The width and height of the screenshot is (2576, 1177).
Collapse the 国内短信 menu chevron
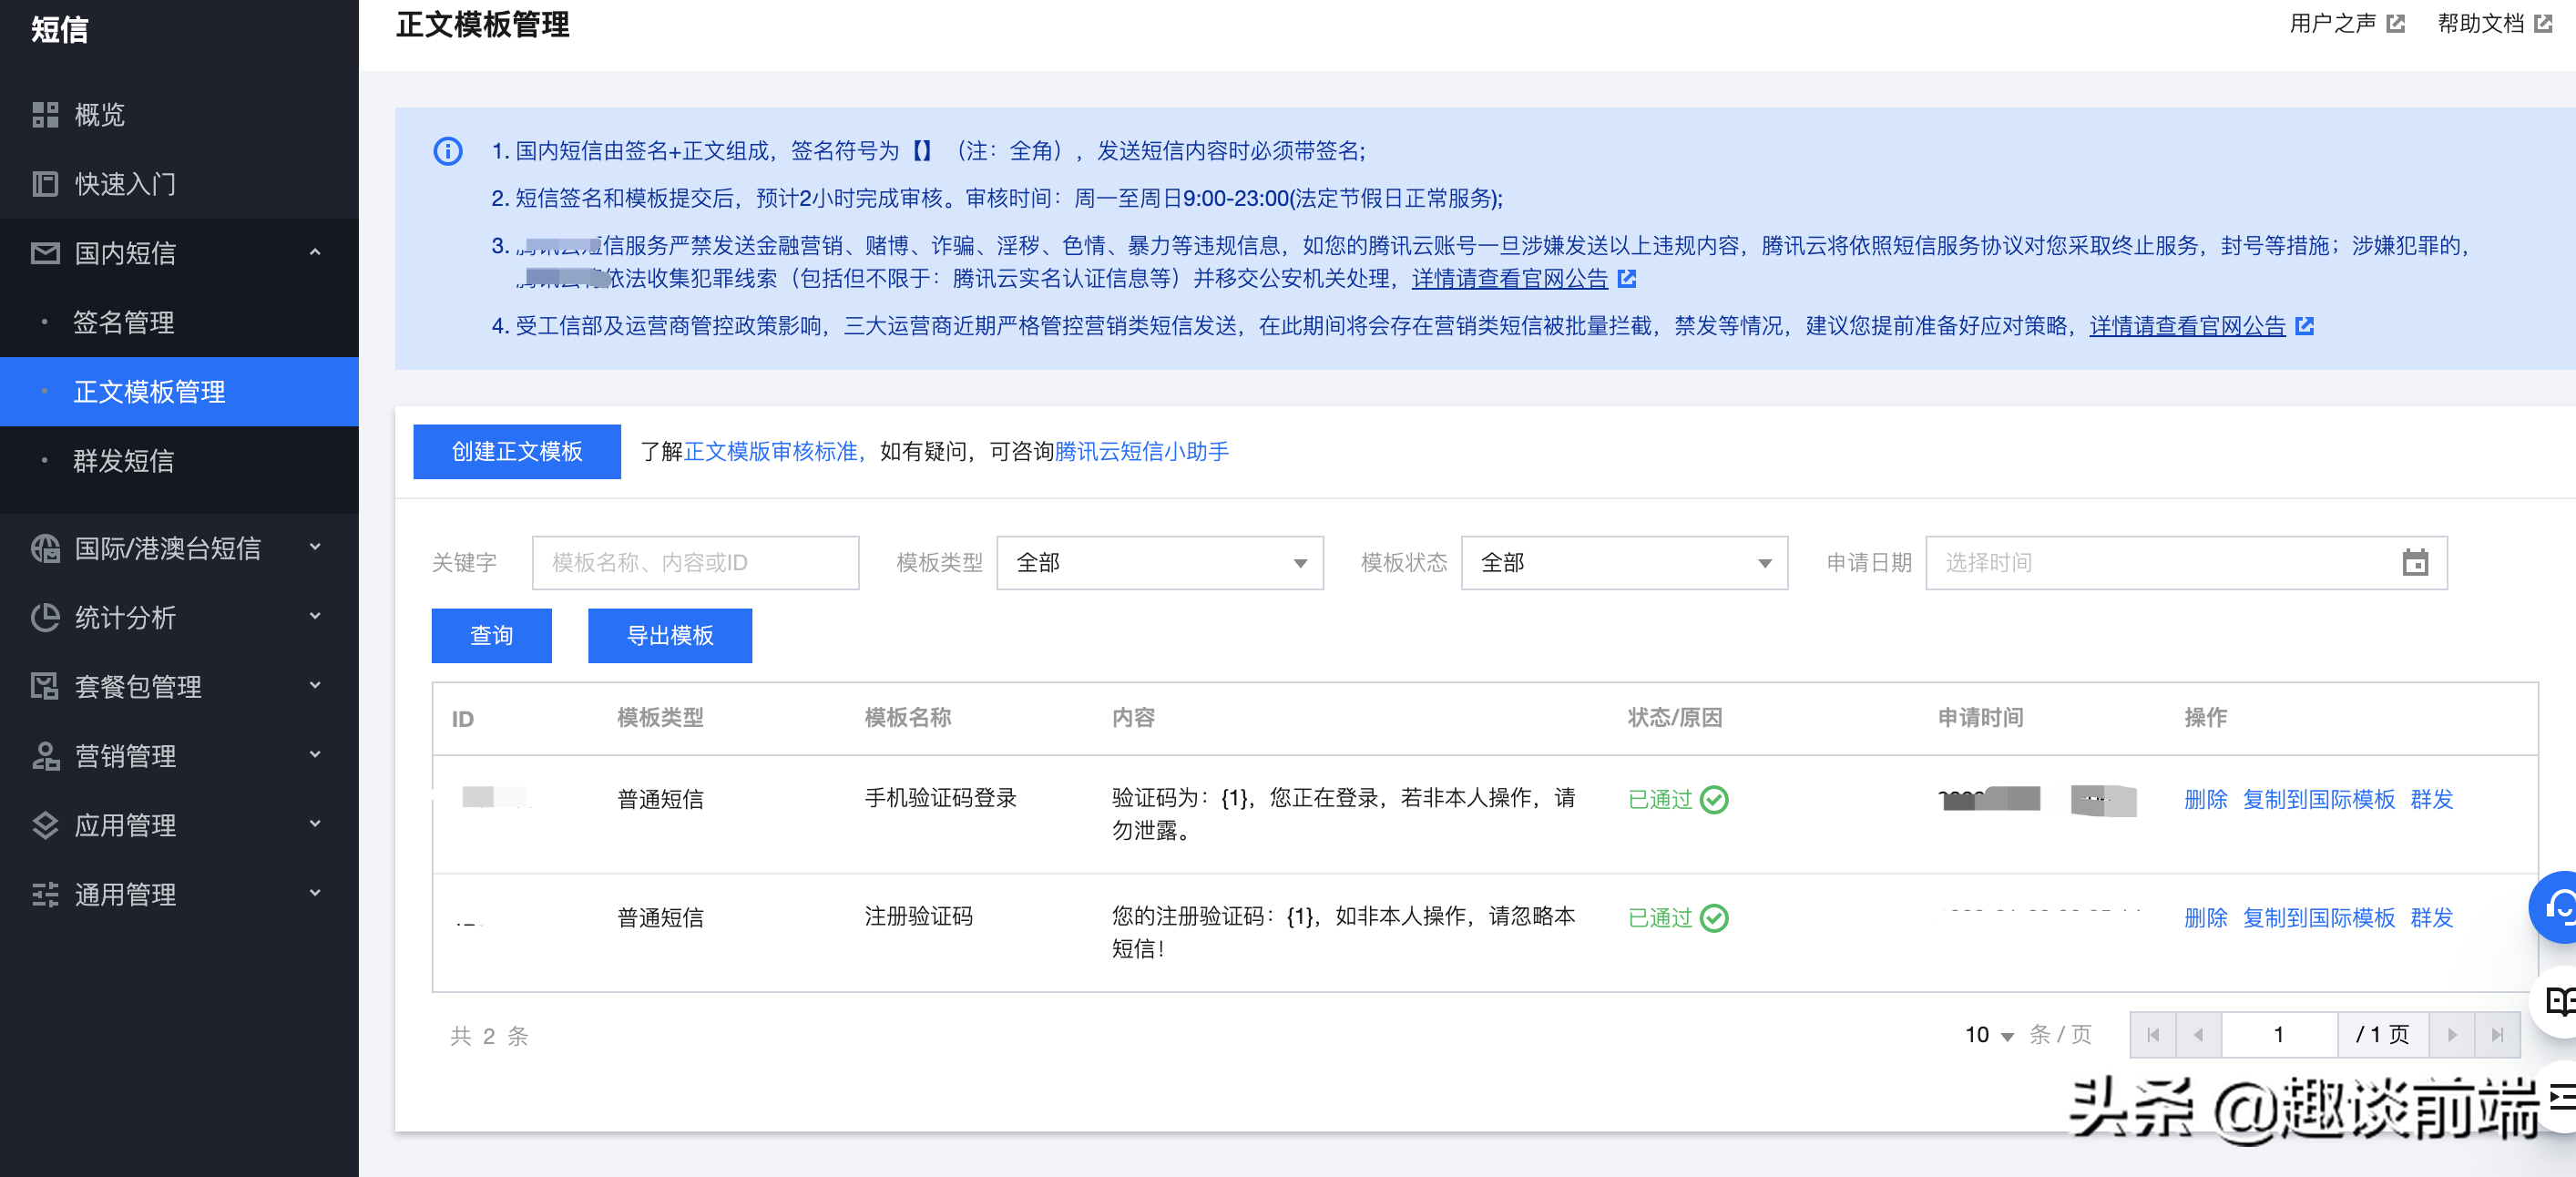[x=315, y=253]
